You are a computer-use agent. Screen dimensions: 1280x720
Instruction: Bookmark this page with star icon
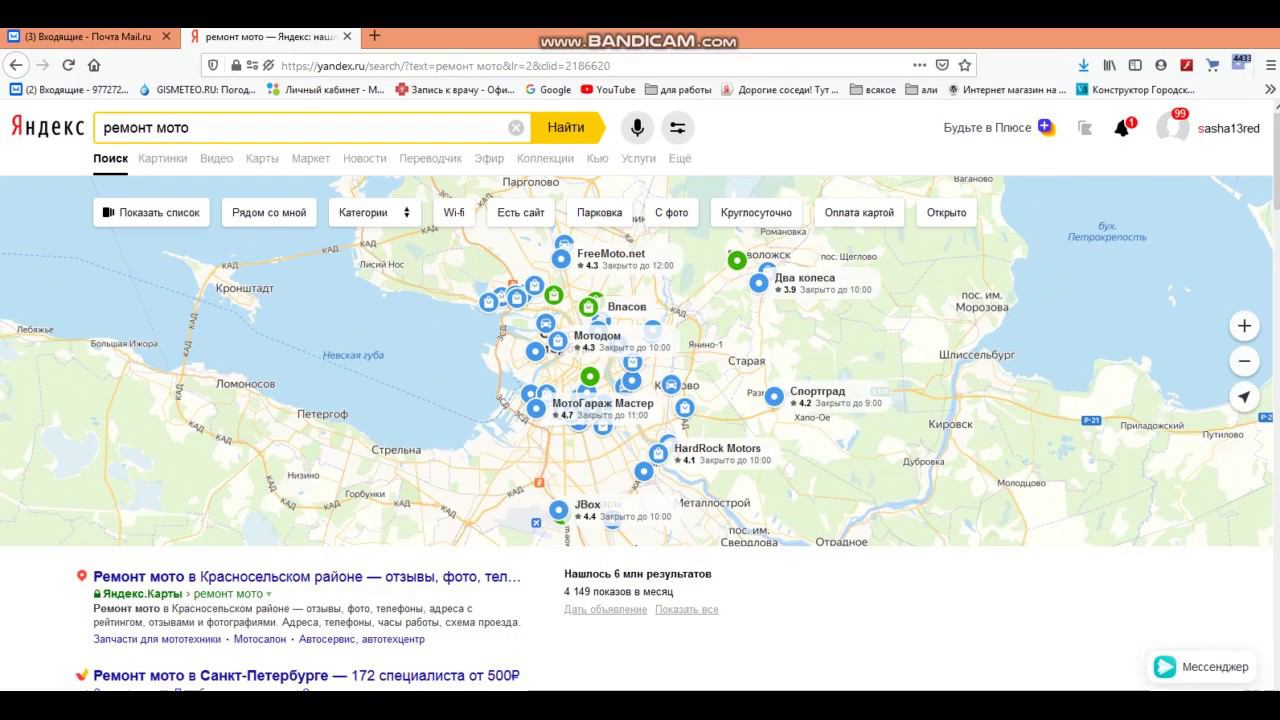point(965,65)
